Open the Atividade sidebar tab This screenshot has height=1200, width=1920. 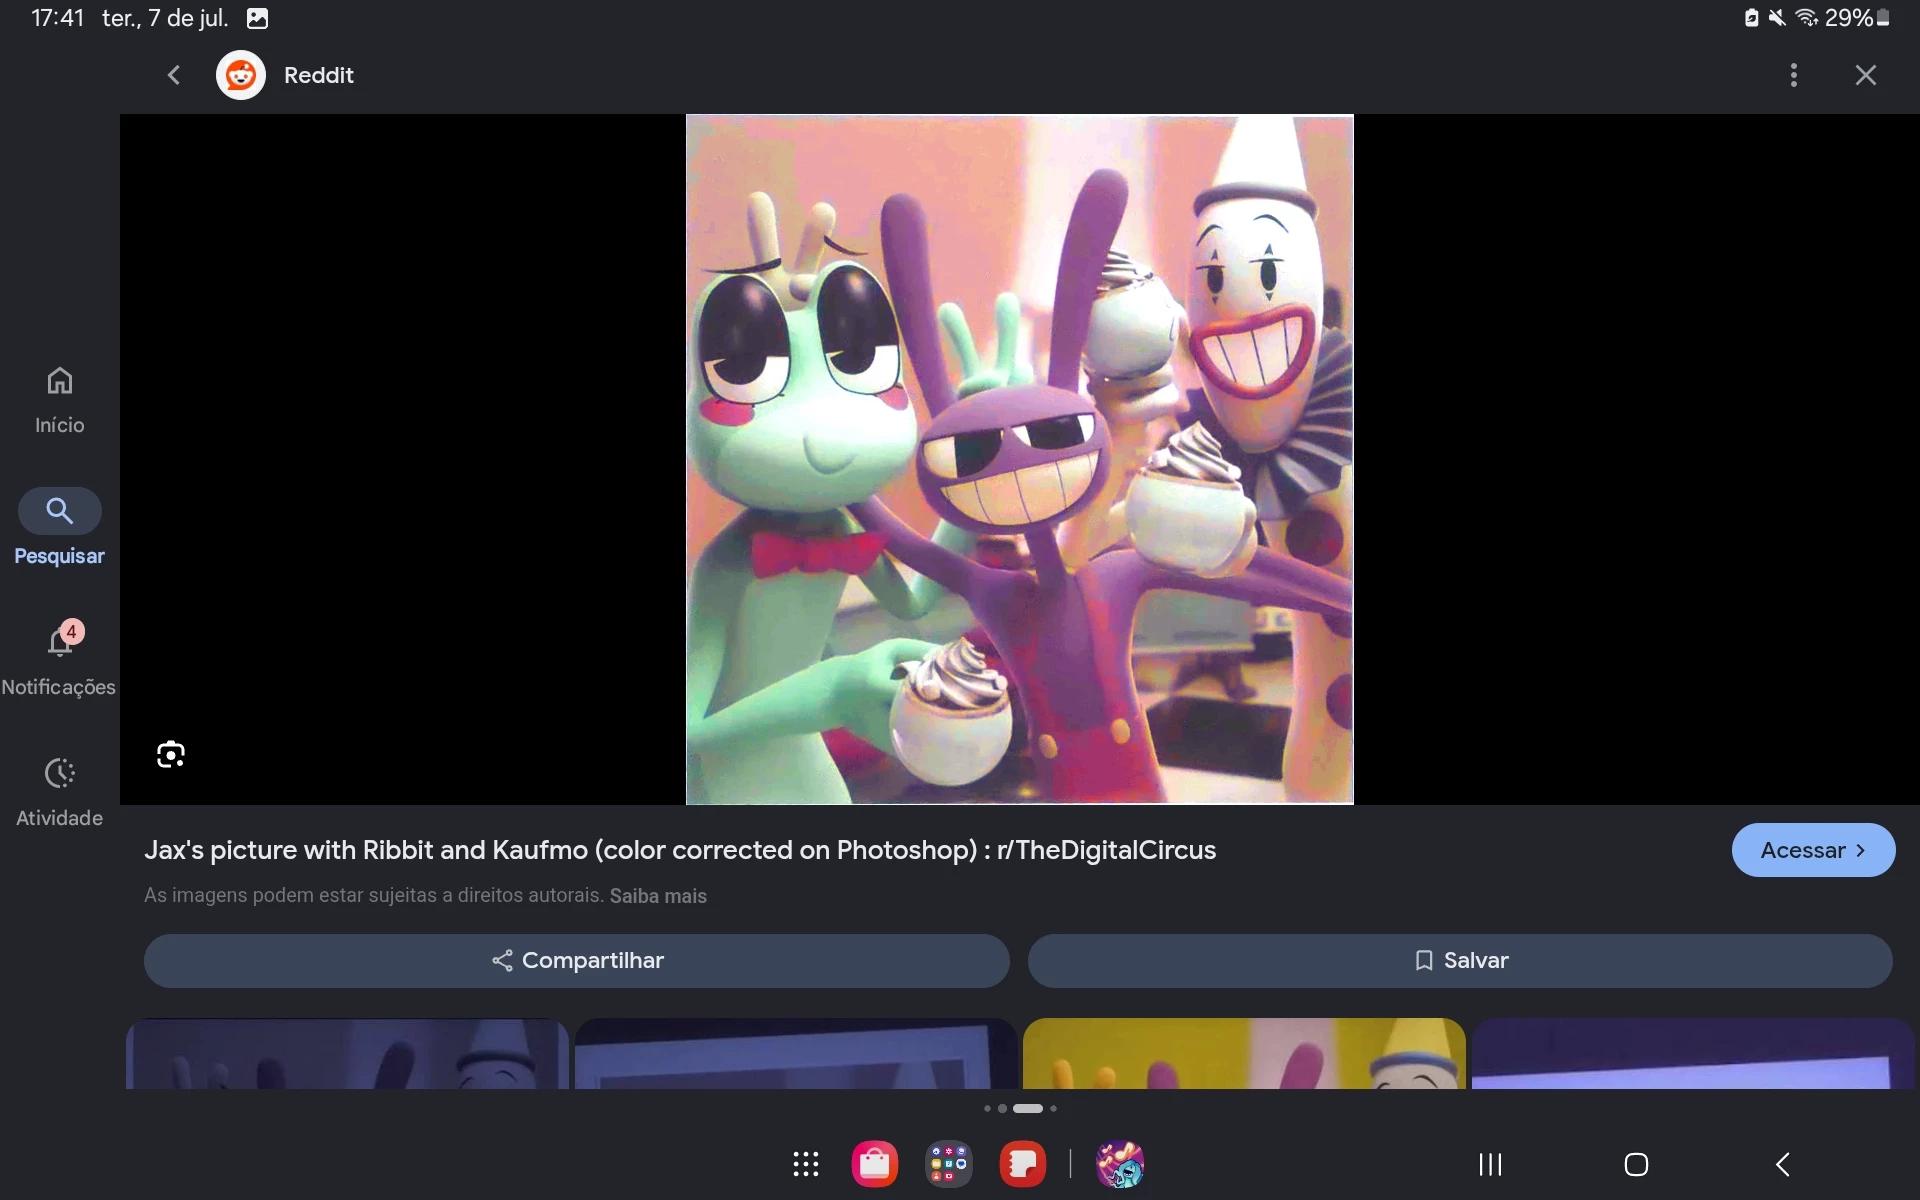pos(59,792)
